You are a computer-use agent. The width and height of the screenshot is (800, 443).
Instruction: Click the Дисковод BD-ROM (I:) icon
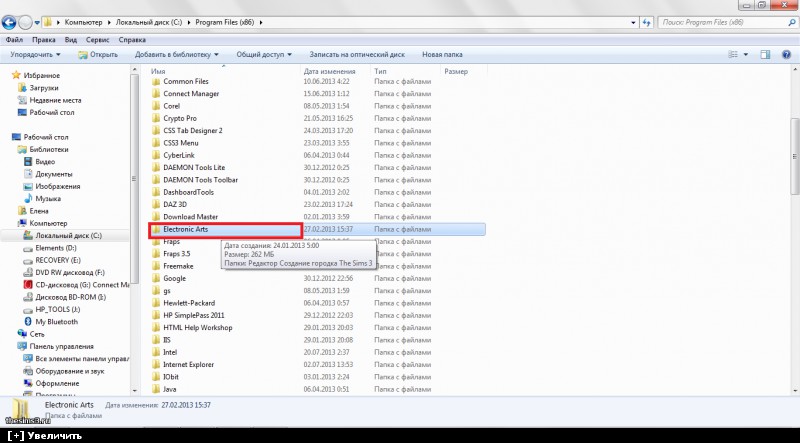coord(29,297)
